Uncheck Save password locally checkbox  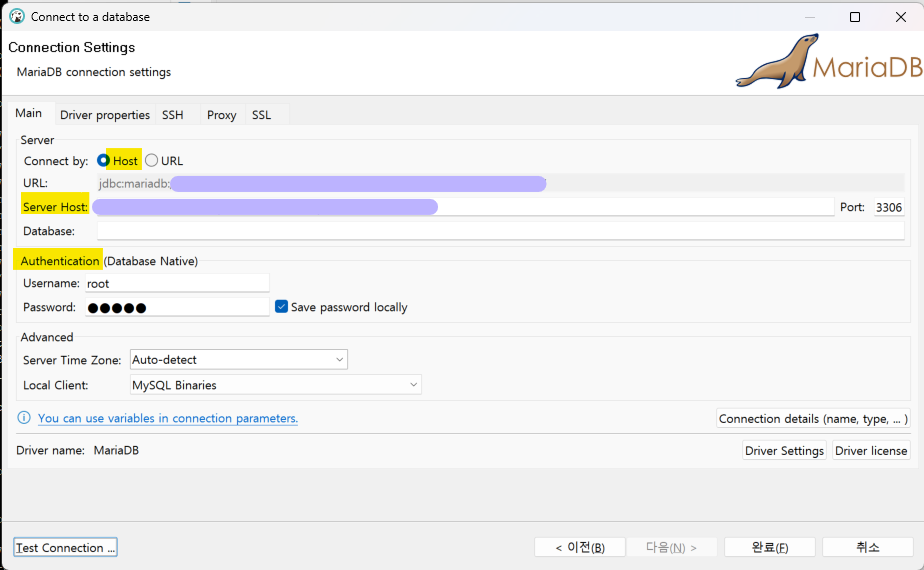coord(281,307)
